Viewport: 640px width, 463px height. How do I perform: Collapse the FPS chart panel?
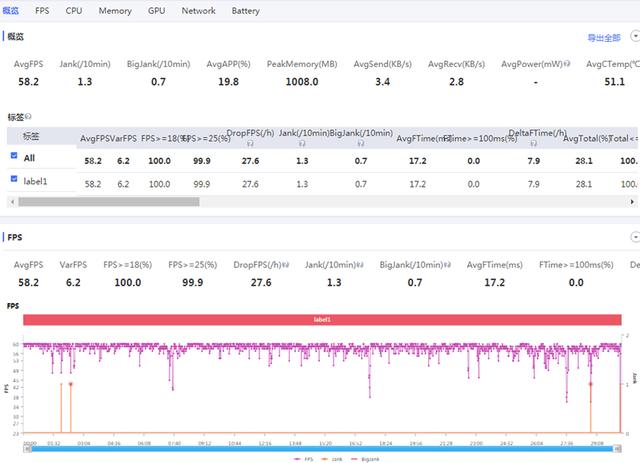click(x=634, y=237)
